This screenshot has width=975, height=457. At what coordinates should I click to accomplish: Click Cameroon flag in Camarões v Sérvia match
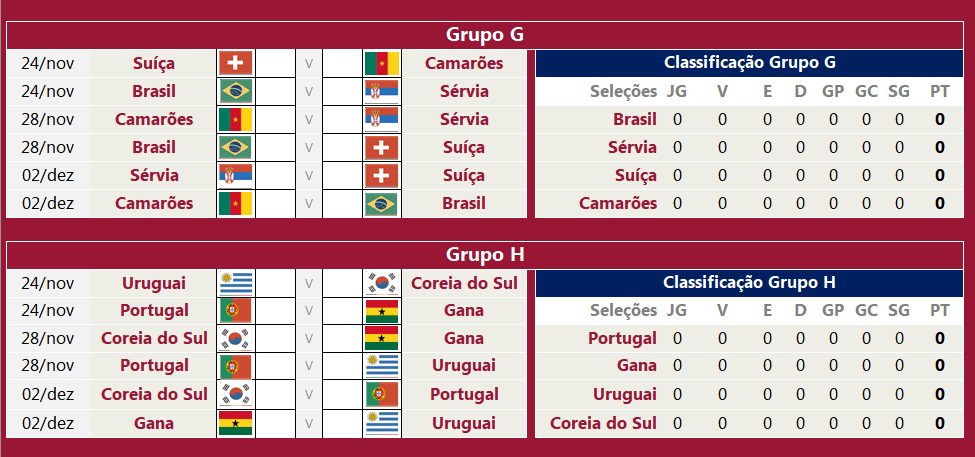[236, 119]
